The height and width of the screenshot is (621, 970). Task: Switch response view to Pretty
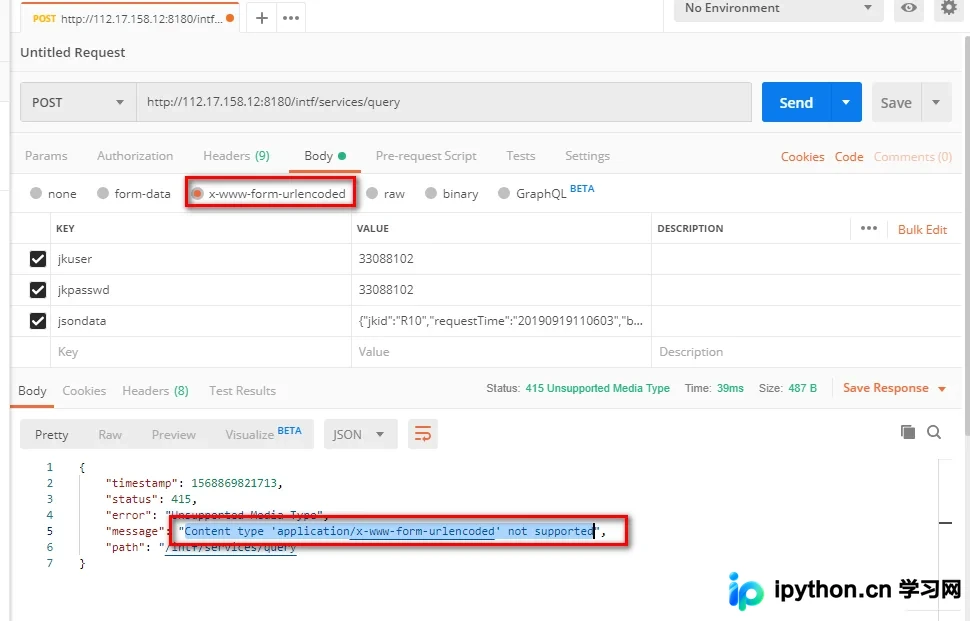coord(51,435)
